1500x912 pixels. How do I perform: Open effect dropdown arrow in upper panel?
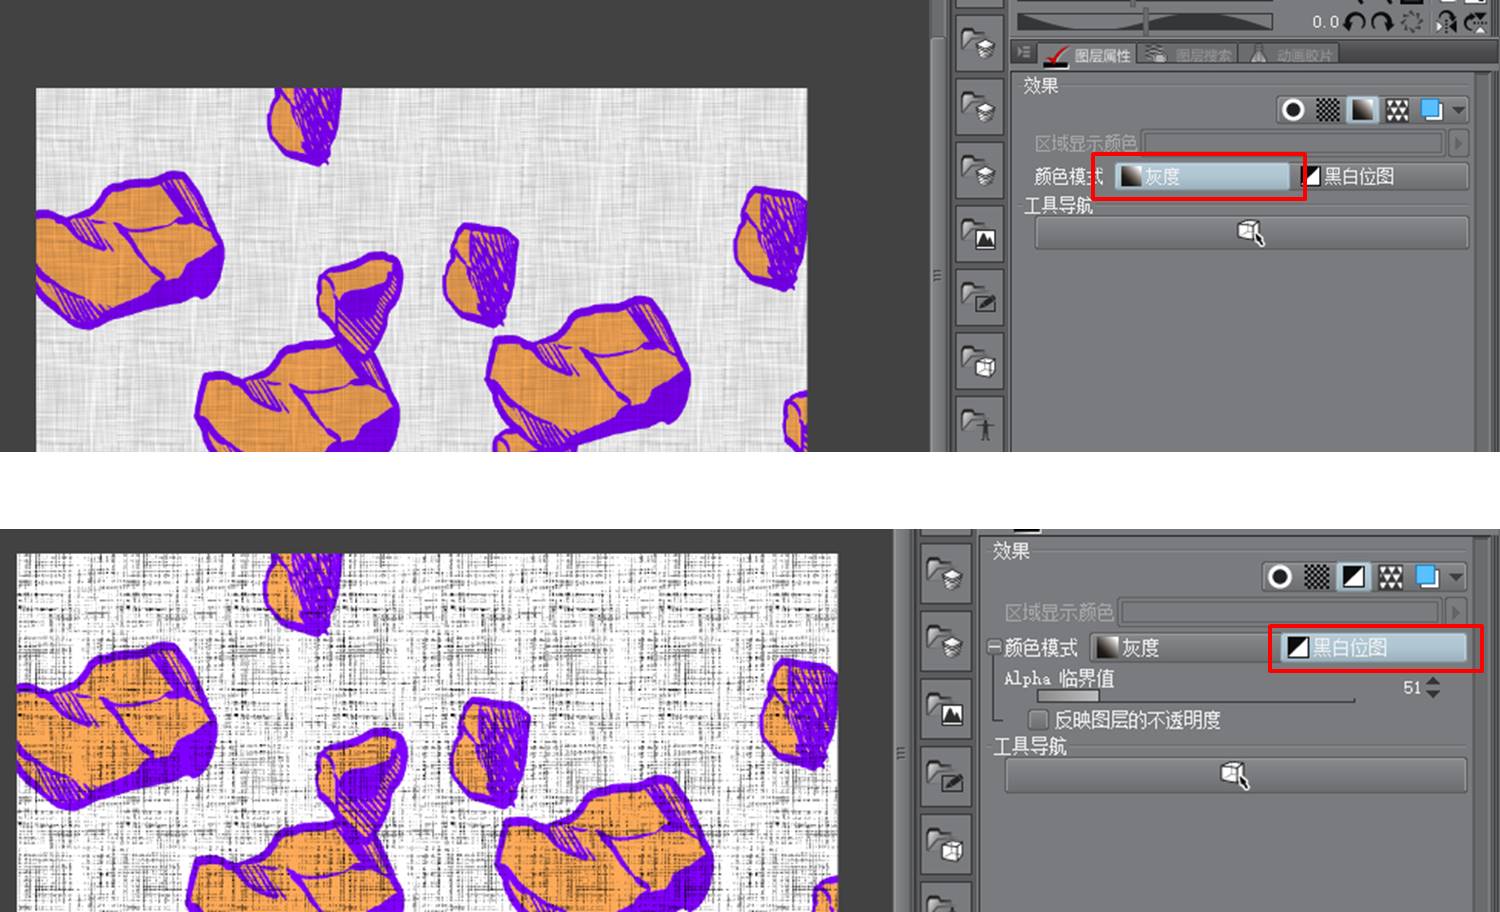coord(1459,111)
